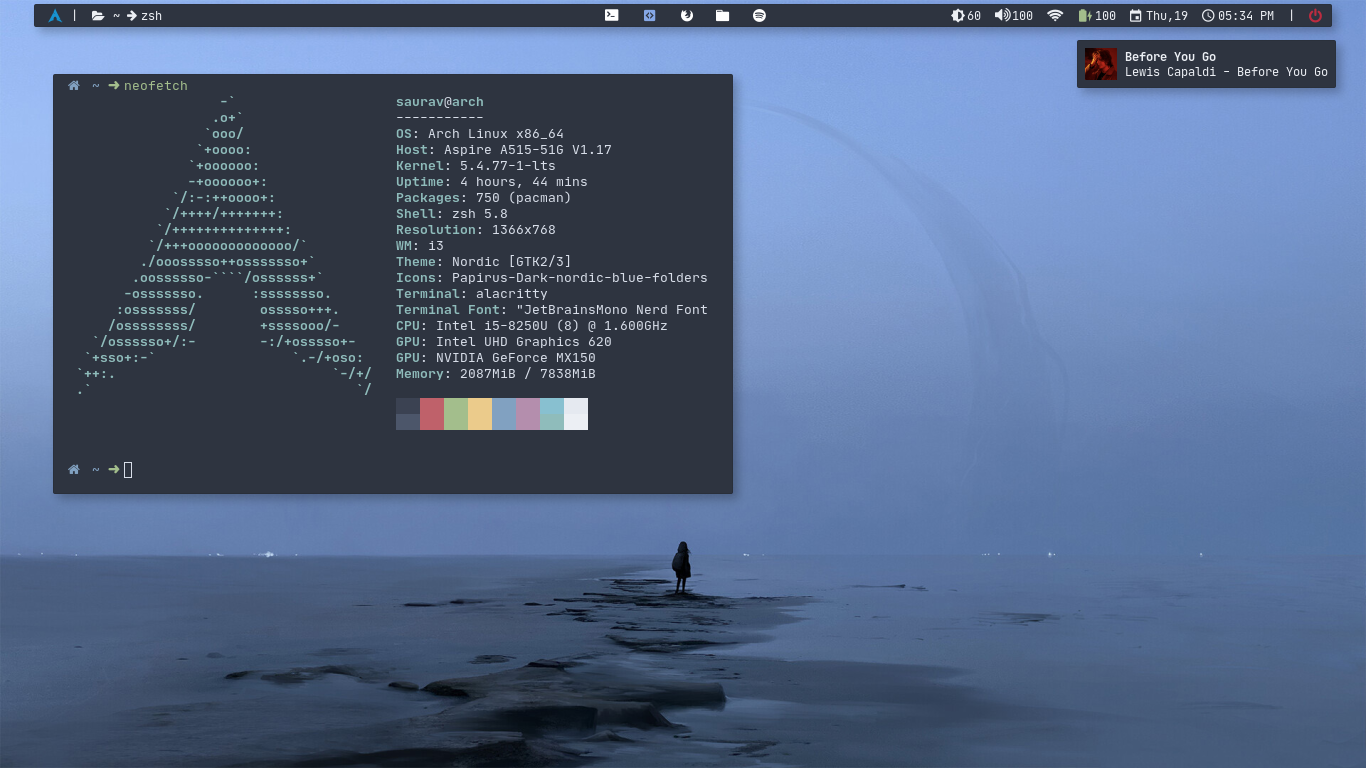Launch Spotify from the bar

tap(759, 15)
